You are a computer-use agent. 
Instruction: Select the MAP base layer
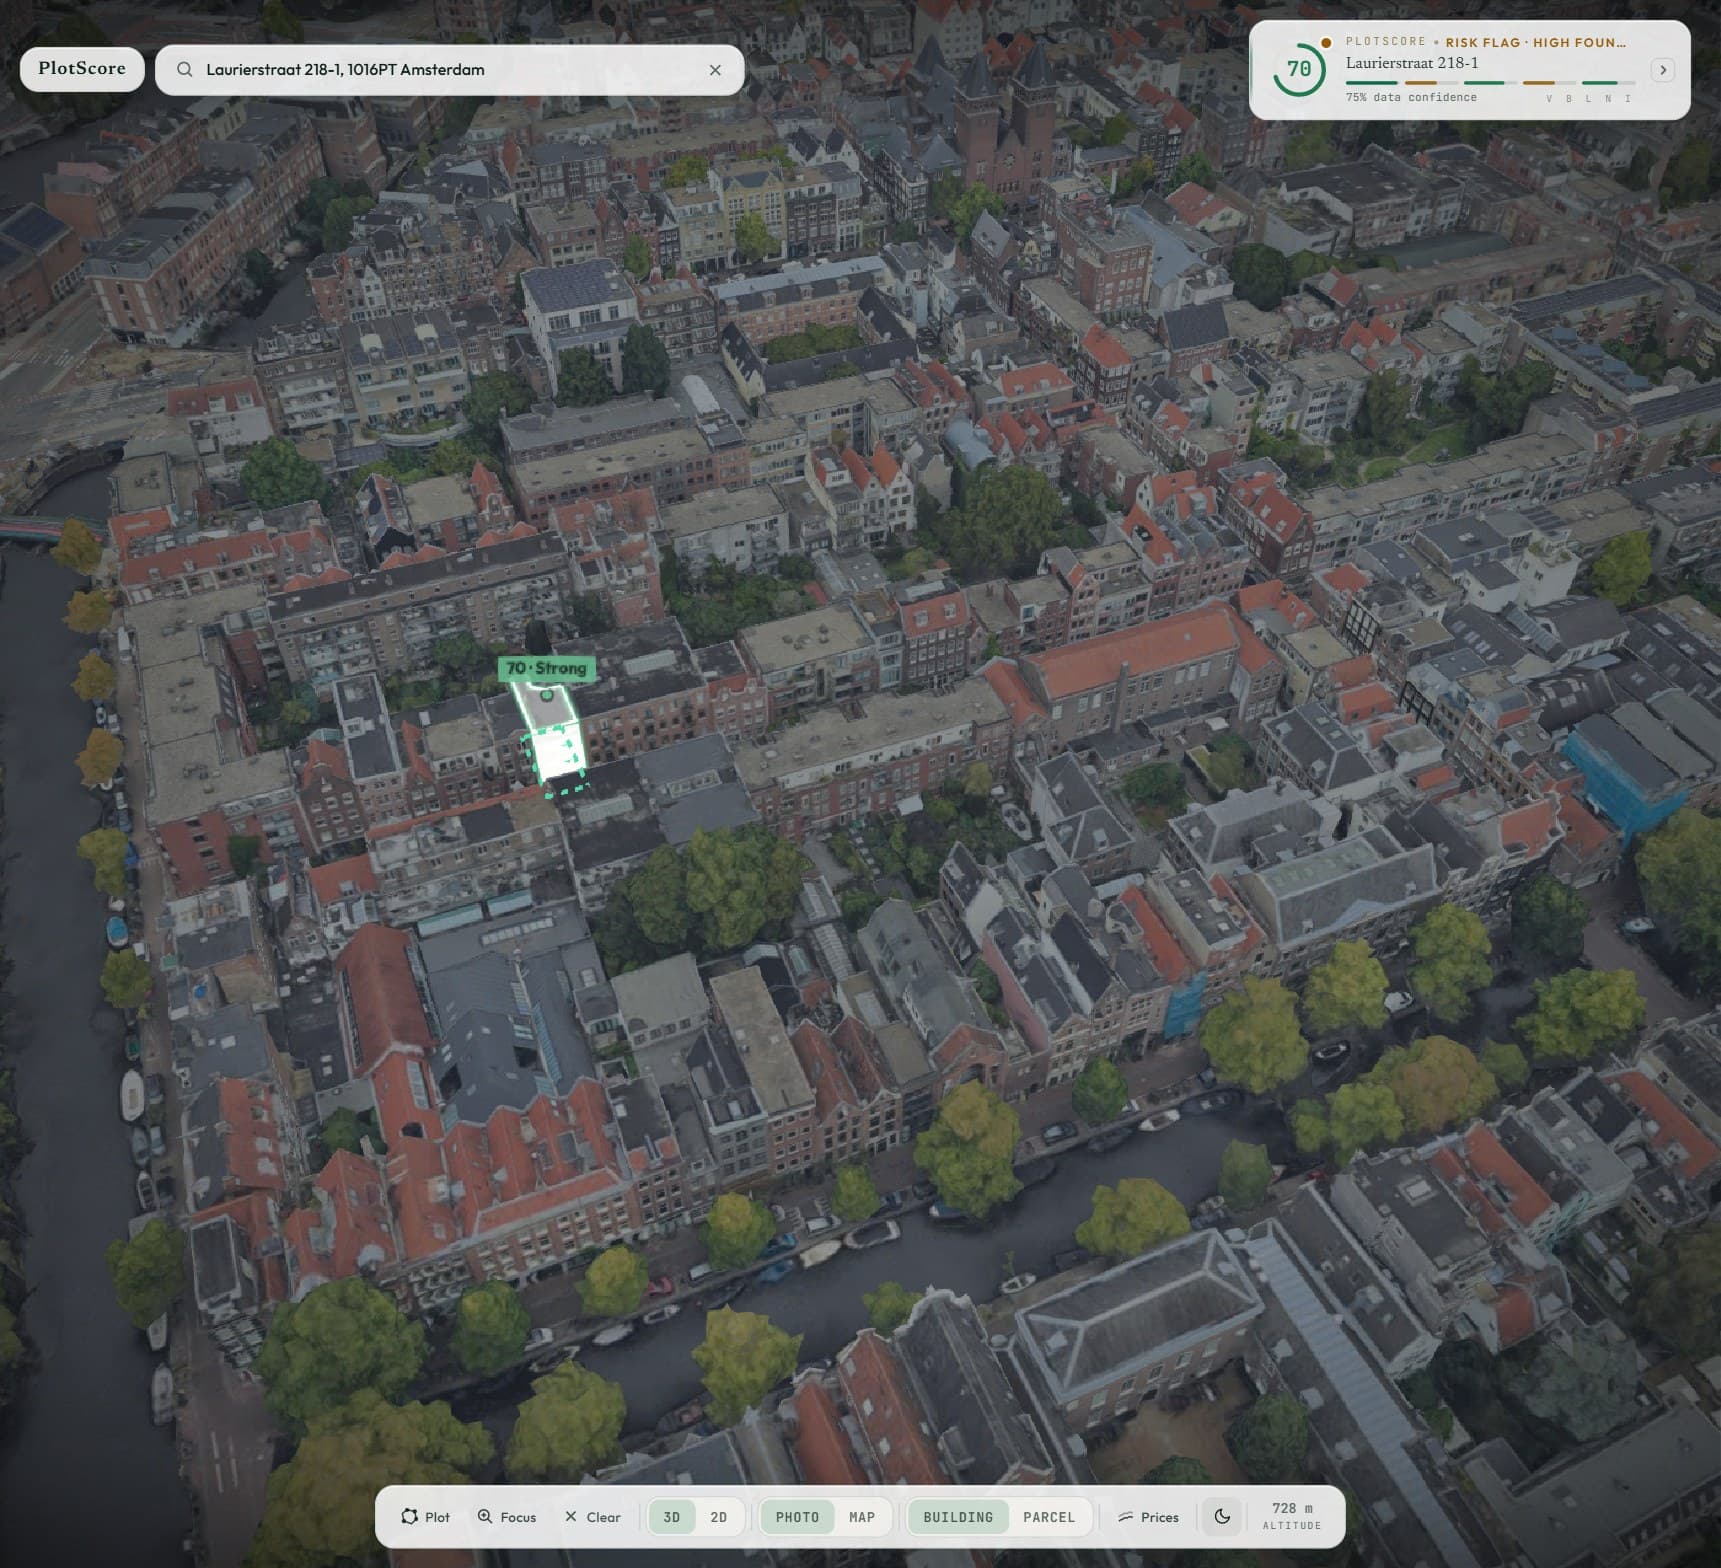tap(862, 1517)
